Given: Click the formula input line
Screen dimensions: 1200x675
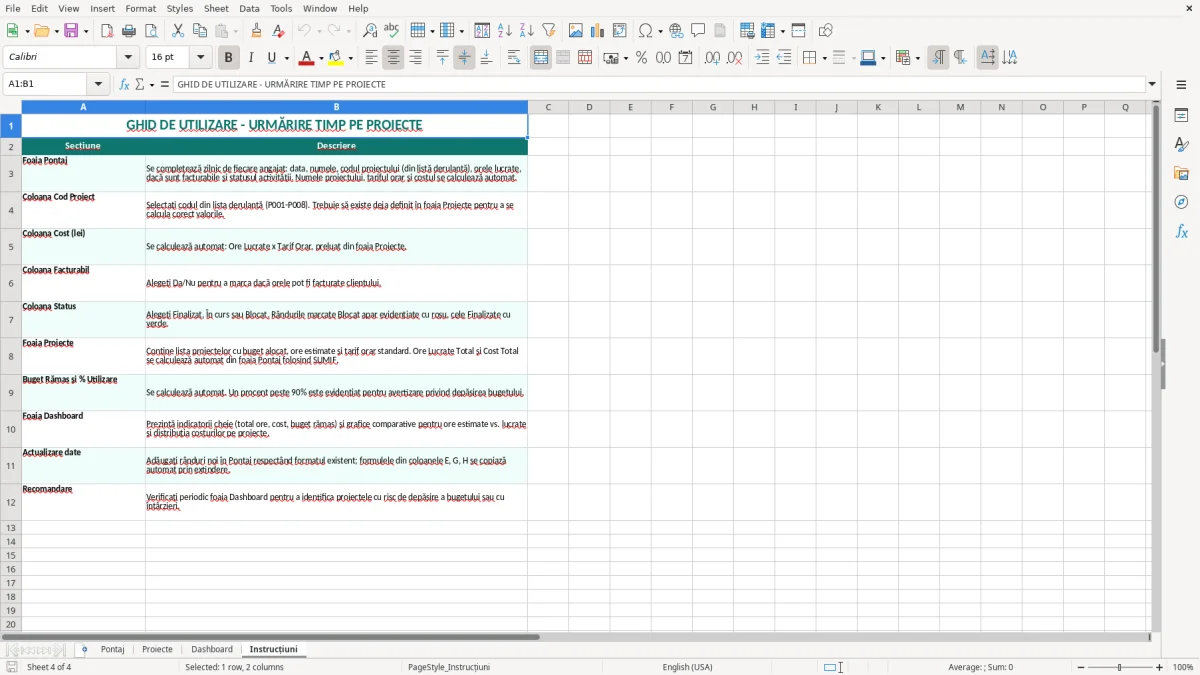Looking at the screenshot, I should tap(658, 84).
